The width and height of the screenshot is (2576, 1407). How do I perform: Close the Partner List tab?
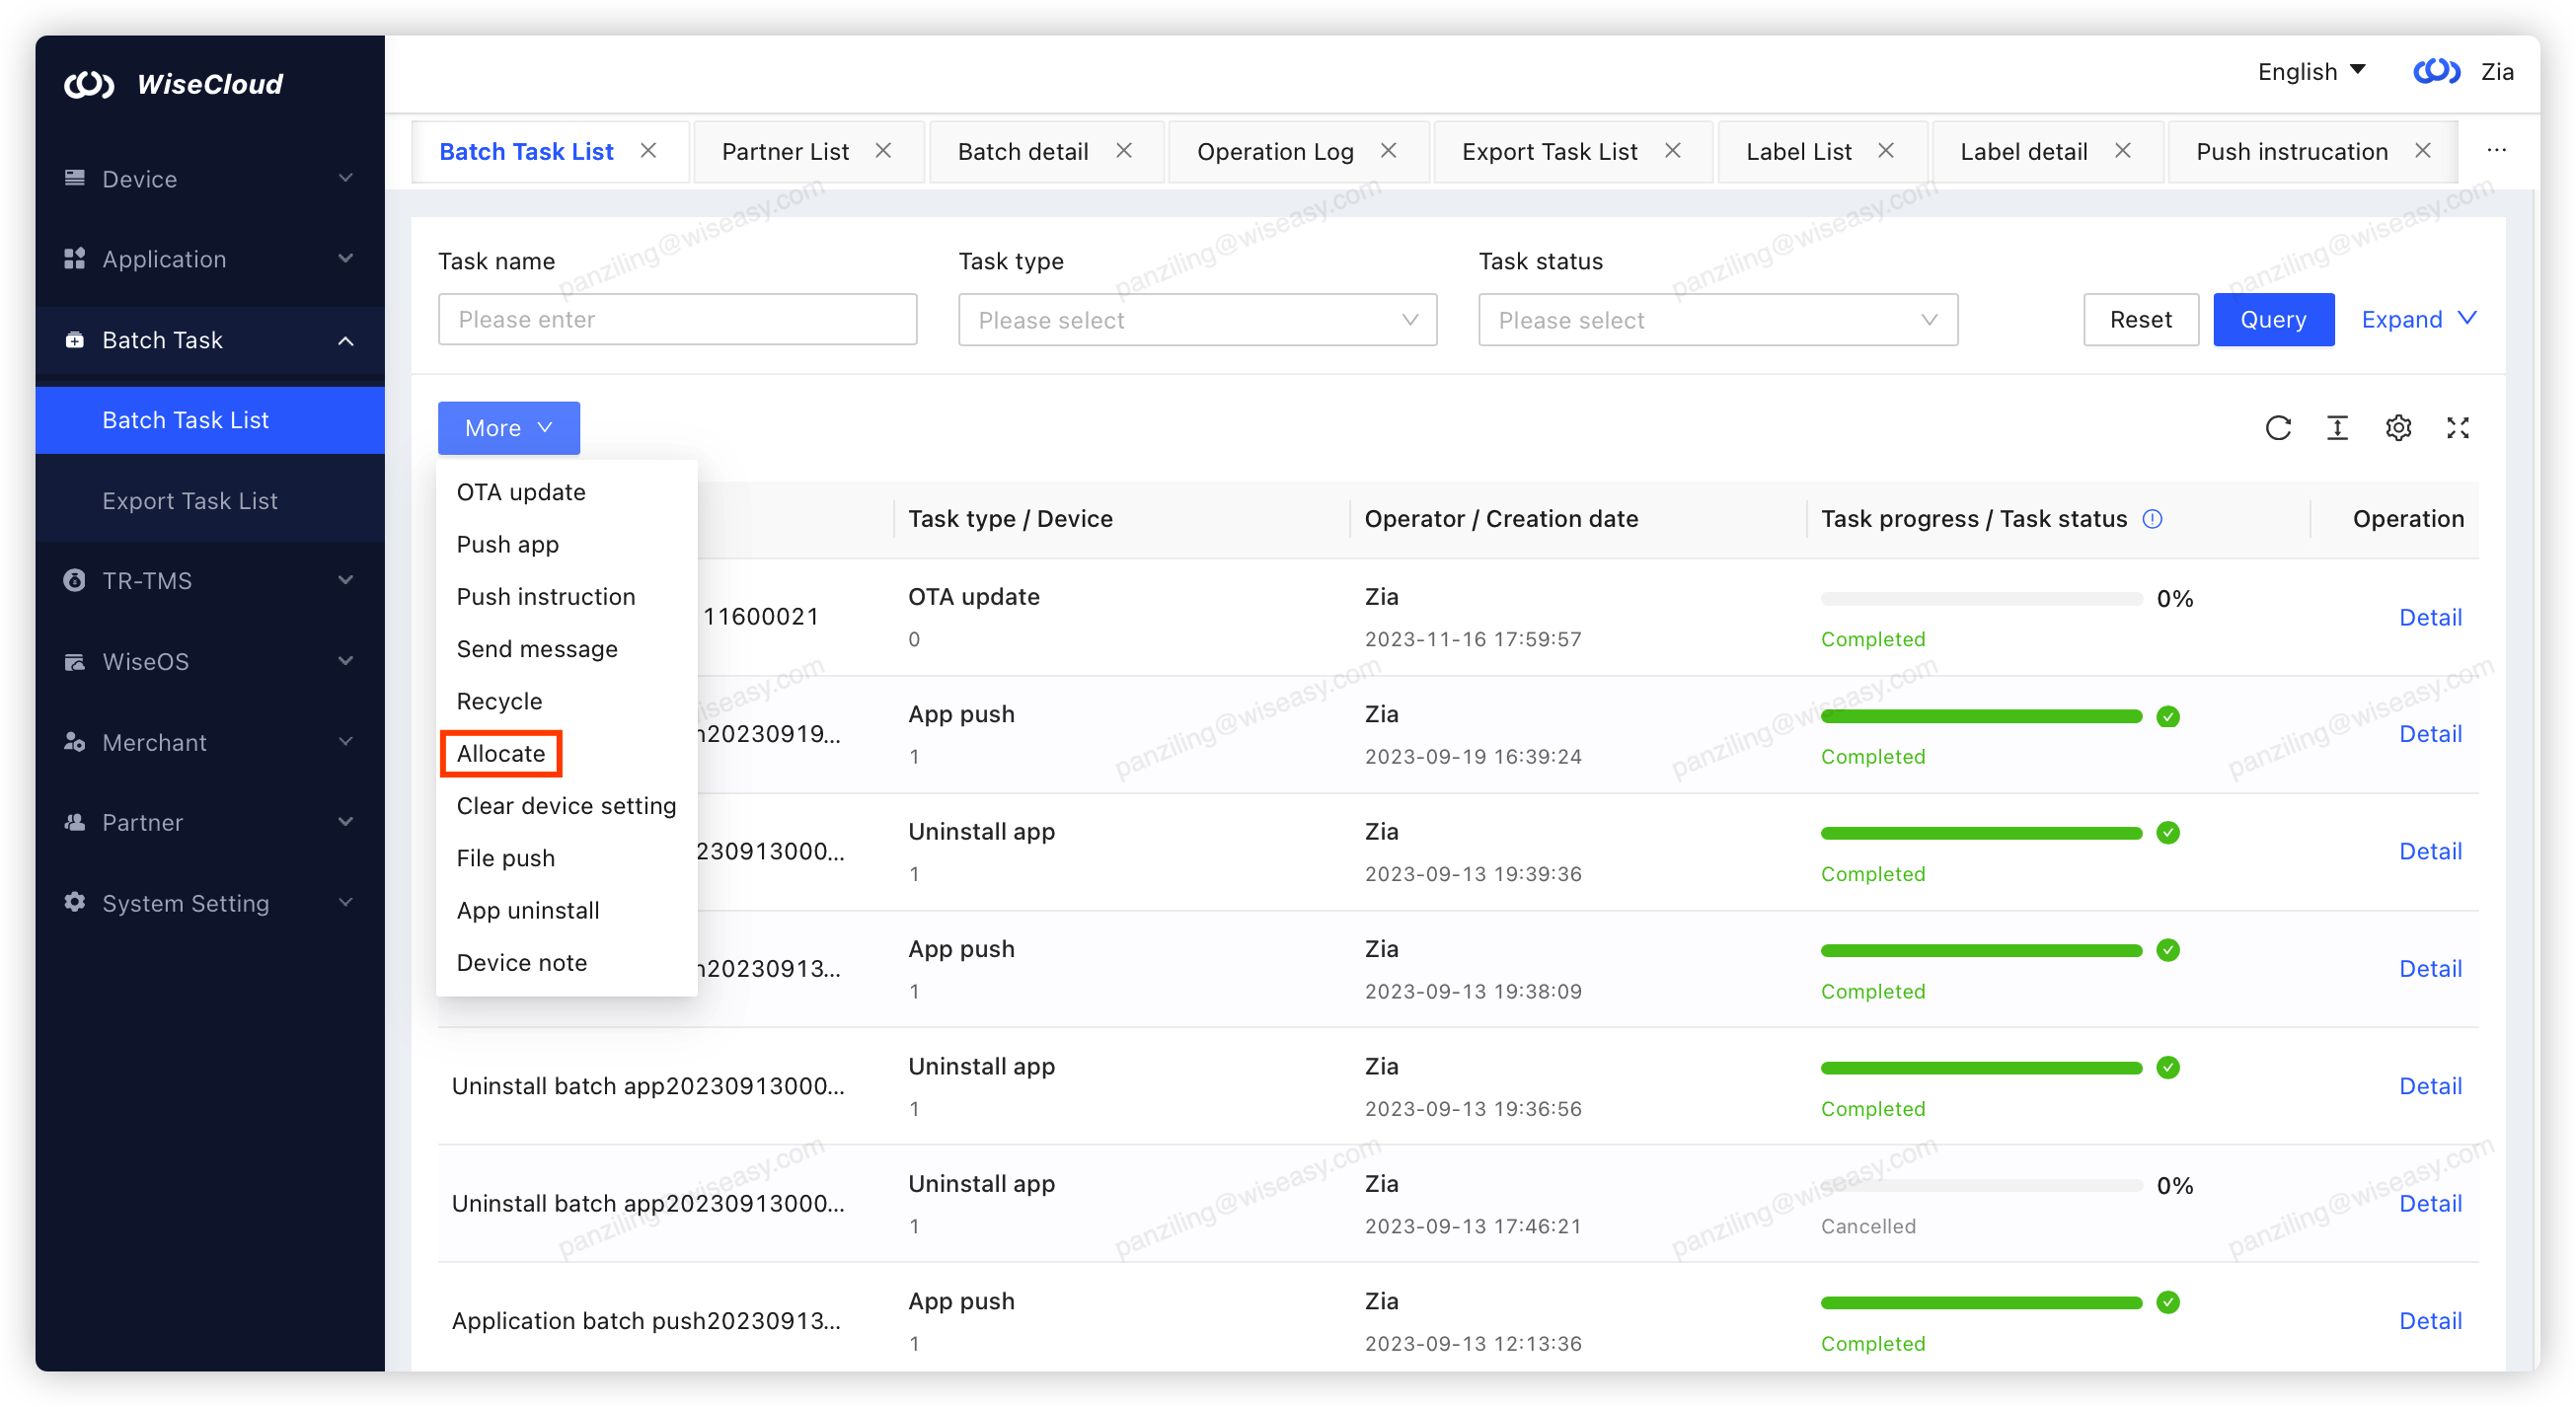(x=883, y=151)
